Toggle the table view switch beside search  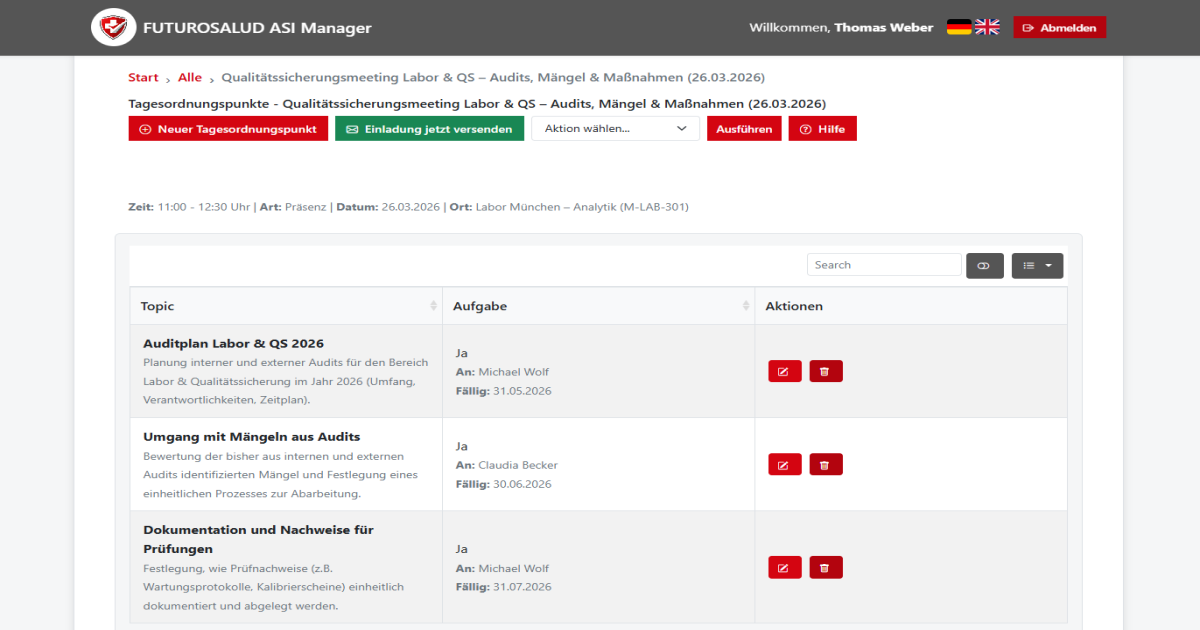(984, 265)
